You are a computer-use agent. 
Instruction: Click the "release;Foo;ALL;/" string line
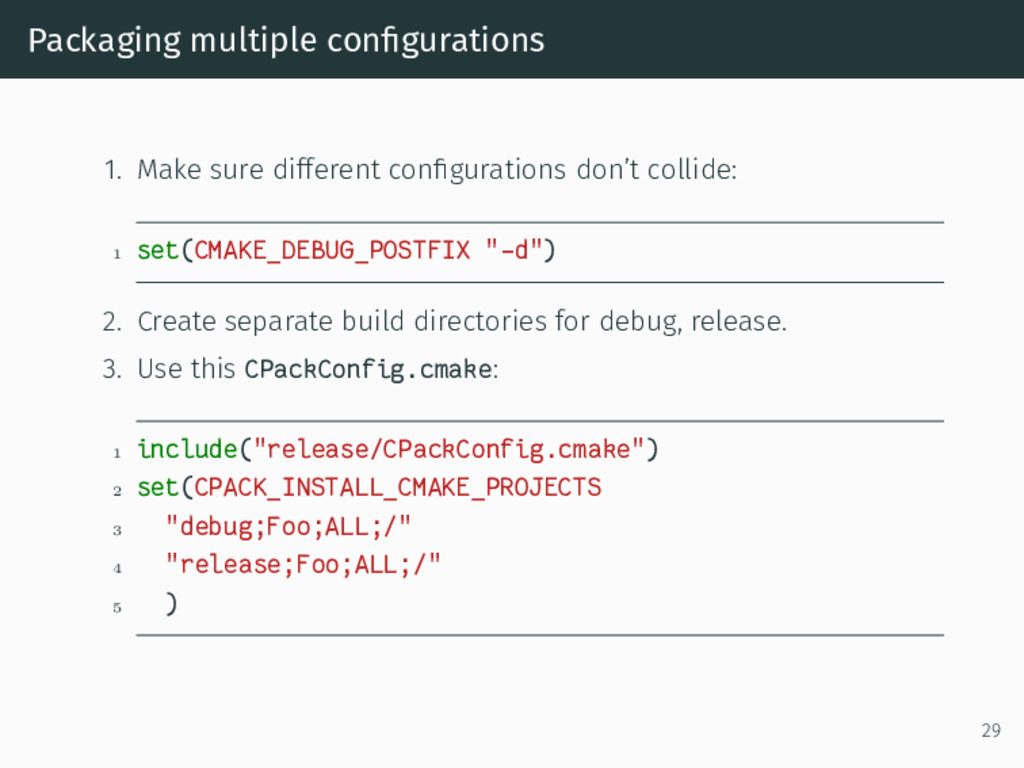tap(303, 565)
